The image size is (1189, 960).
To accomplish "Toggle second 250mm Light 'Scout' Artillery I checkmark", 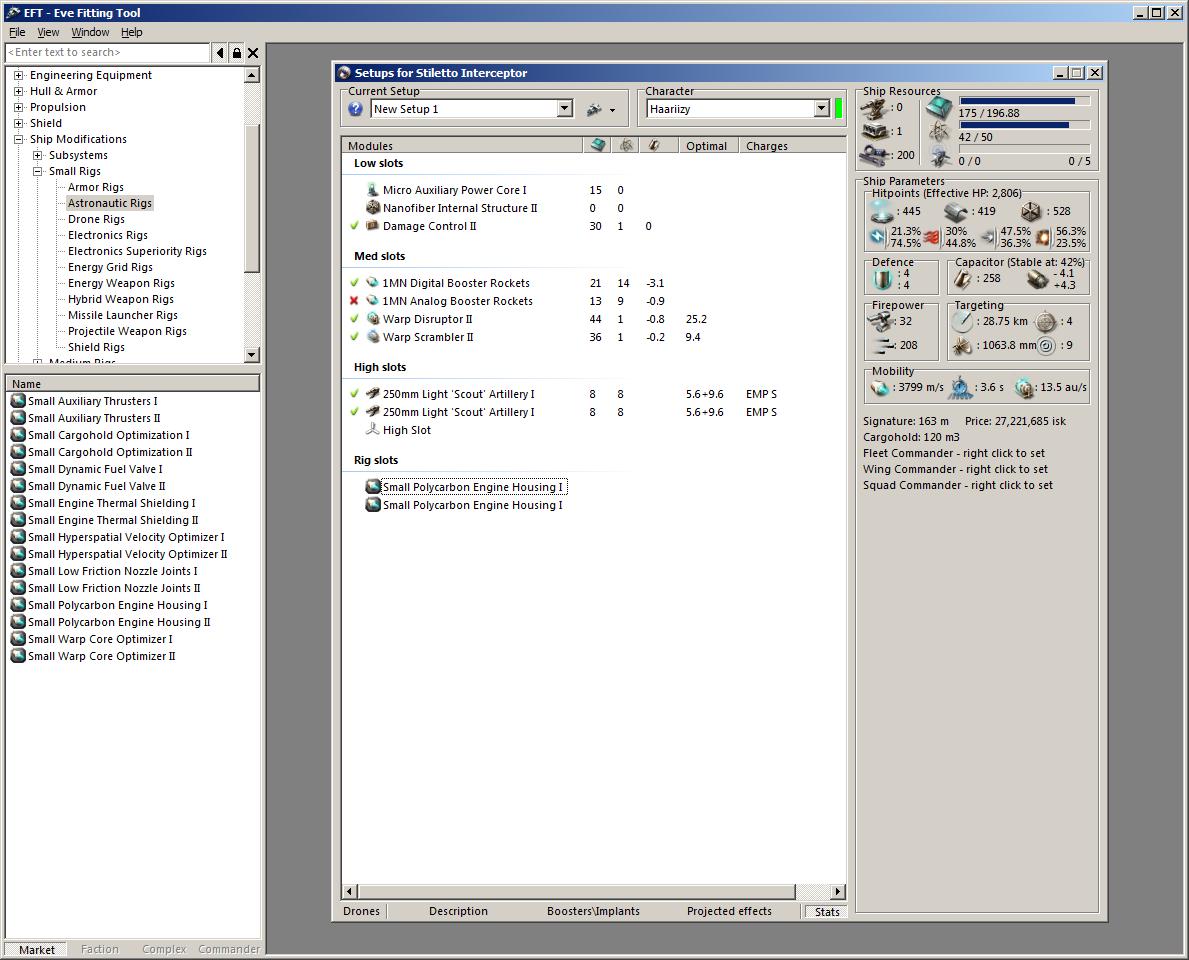I will [x=354, y=412].
